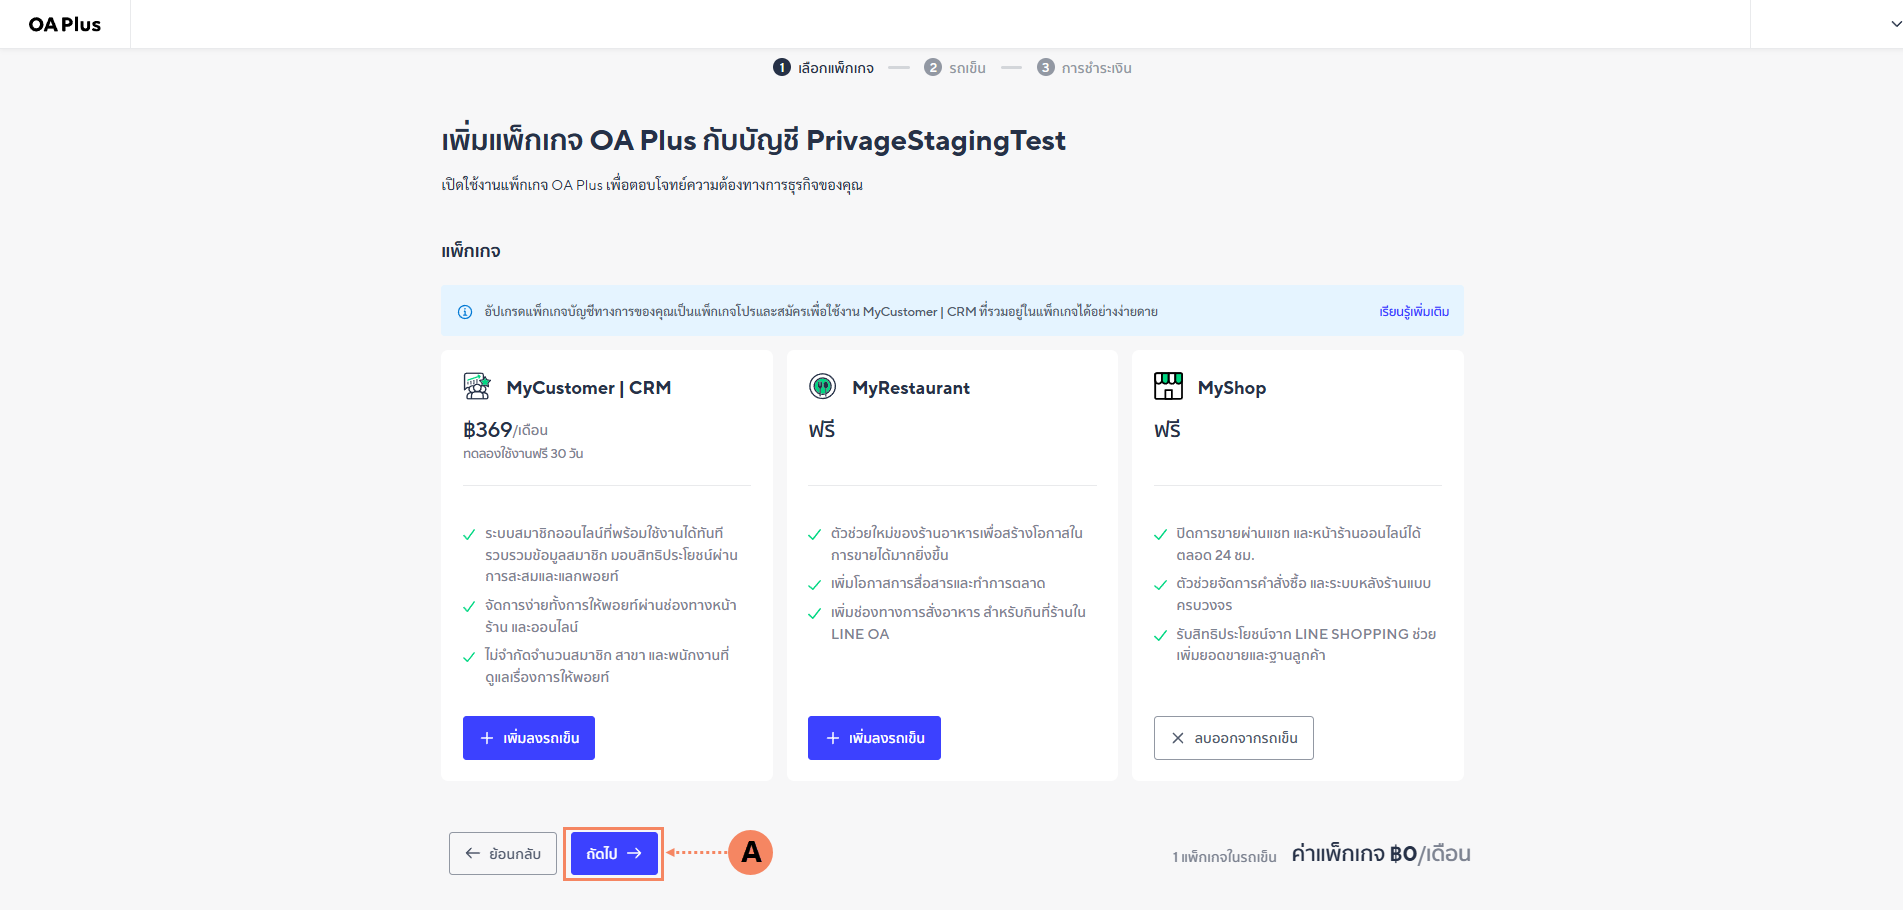Click the MyShop storefront icon
Image resolution: width=1903 pixels, height=910 pixels.
(x=1168, y=386)
